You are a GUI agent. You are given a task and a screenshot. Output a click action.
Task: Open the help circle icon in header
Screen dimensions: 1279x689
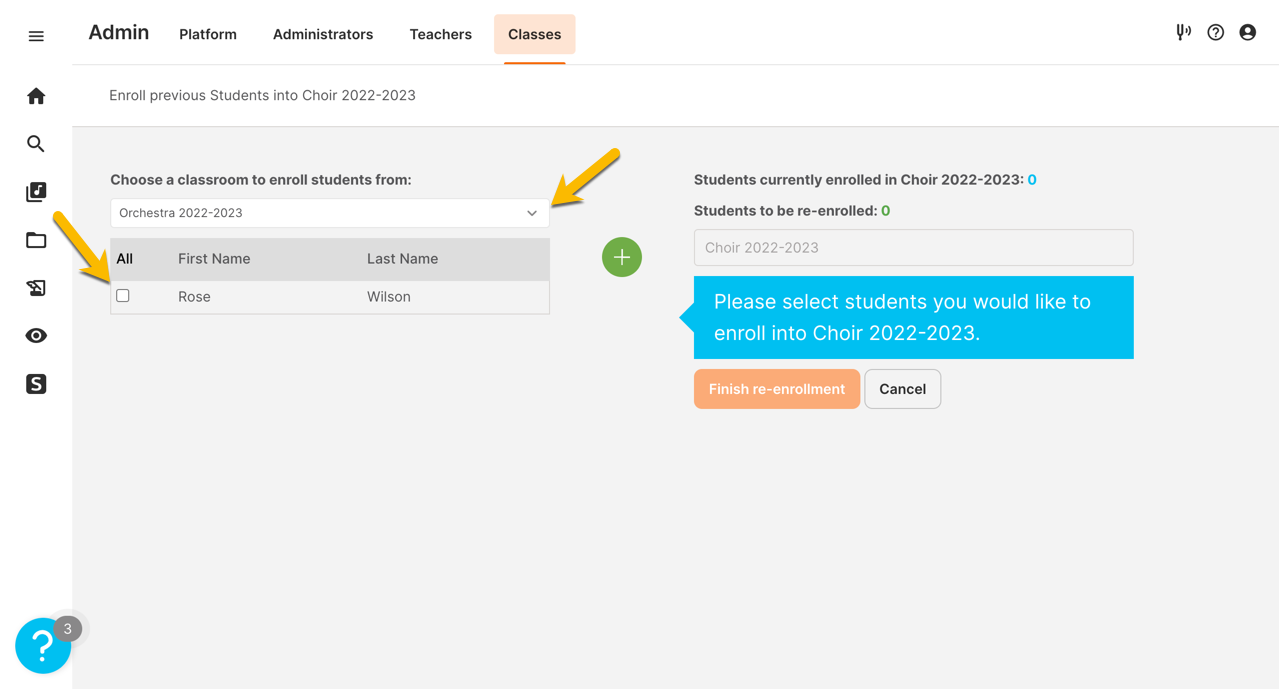[x=1215, y=32]
